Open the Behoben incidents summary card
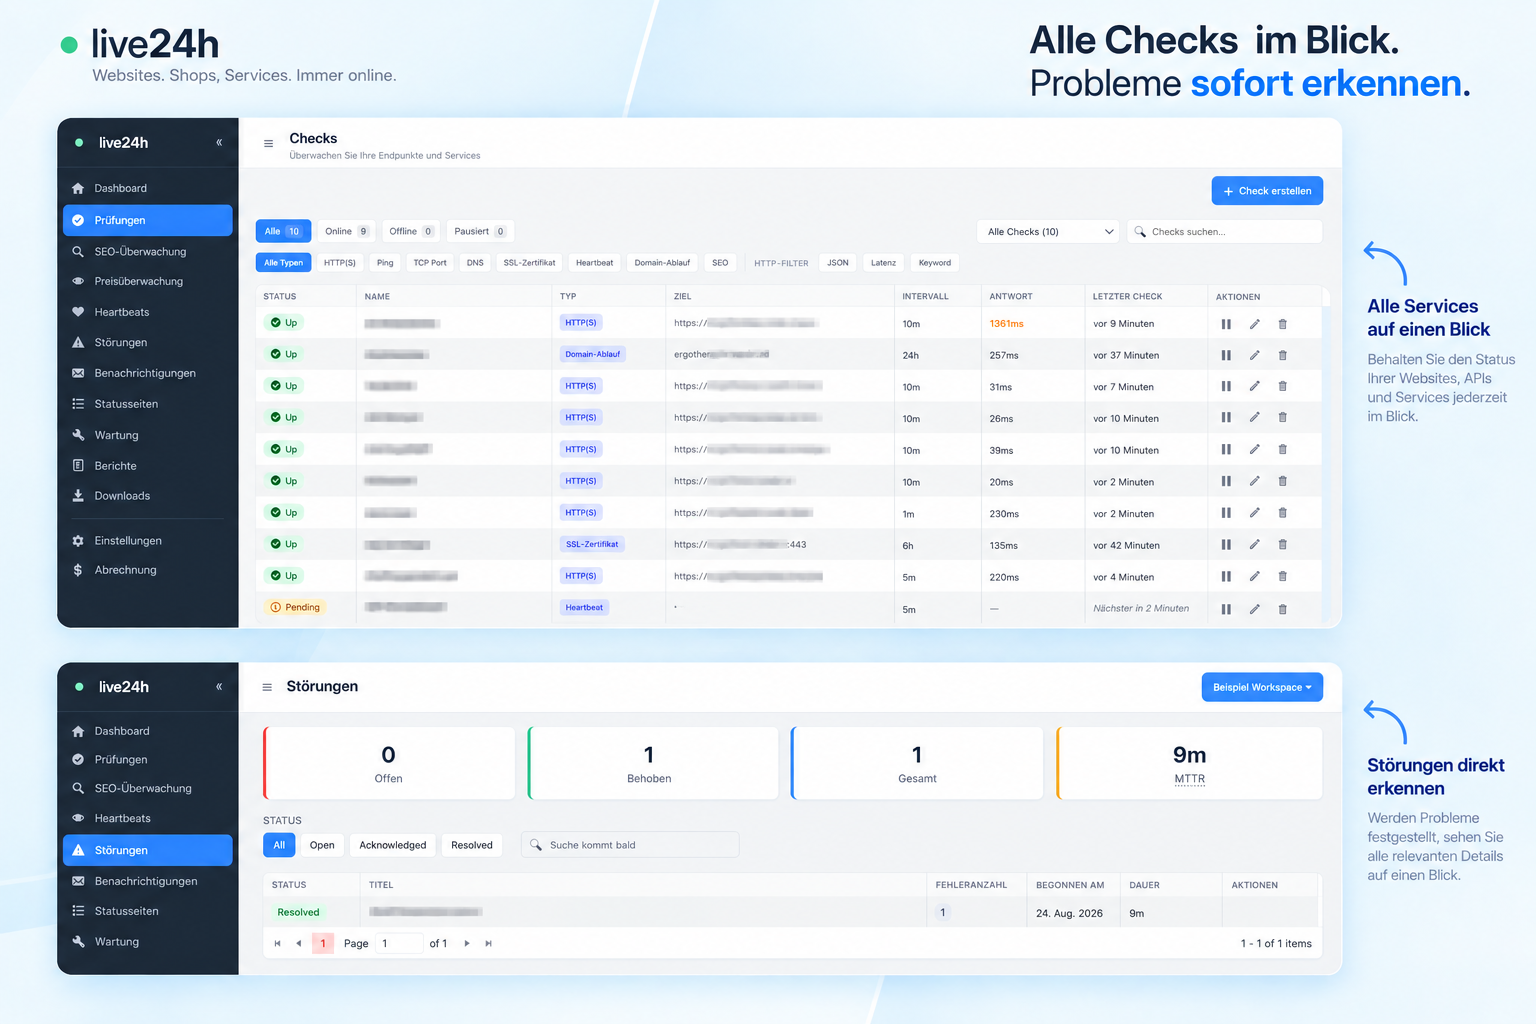 [x=653, y=763]
